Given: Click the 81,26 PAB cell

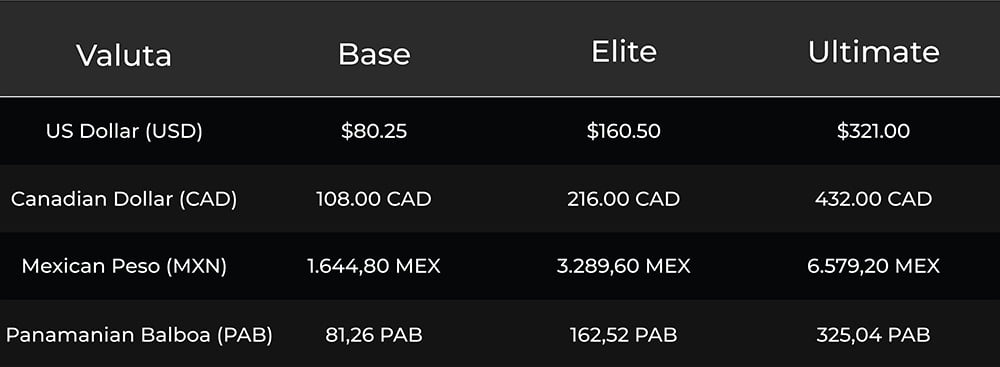Looking at the screenshot, I should (x=374, y=334).
